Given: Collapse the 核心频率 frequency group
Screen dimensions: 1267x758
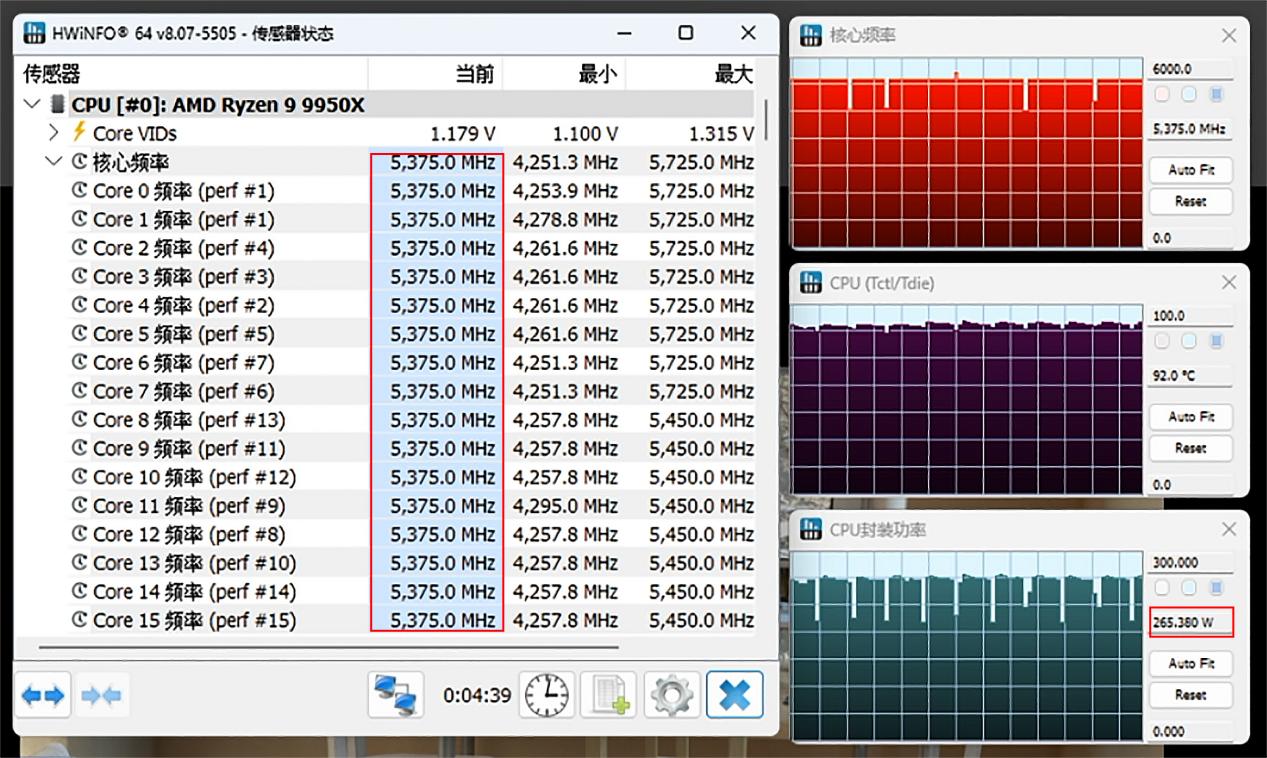Looking at the screenshot, I should pos(54,161).
